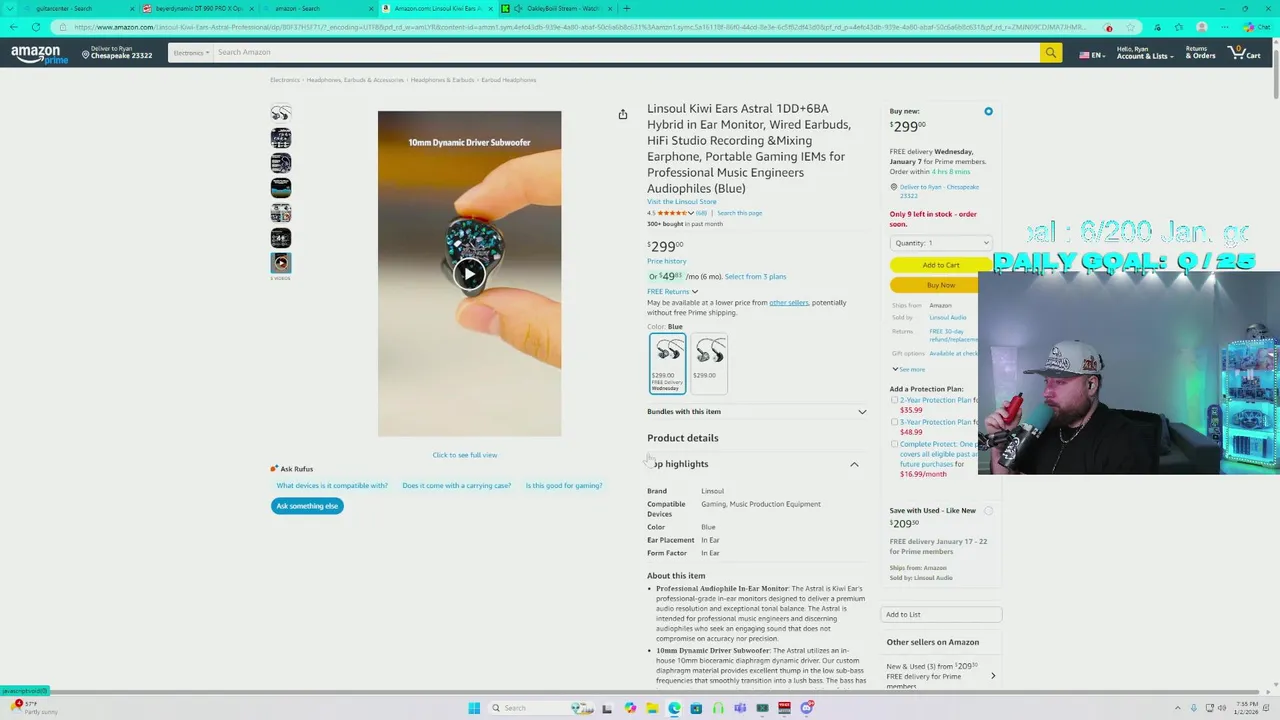Open Microsoft Teams from the taskbar

[x=740, y=708]
